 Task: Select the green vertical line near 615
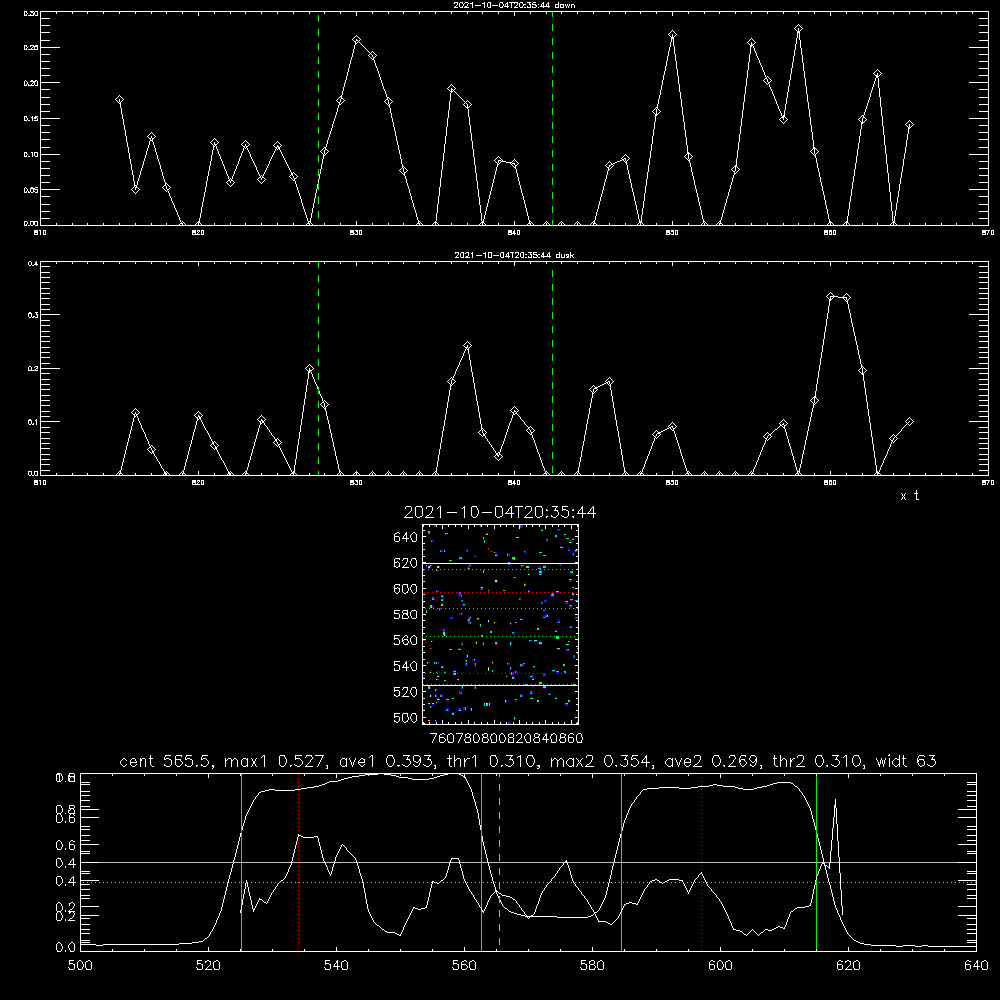coord(816,861)
